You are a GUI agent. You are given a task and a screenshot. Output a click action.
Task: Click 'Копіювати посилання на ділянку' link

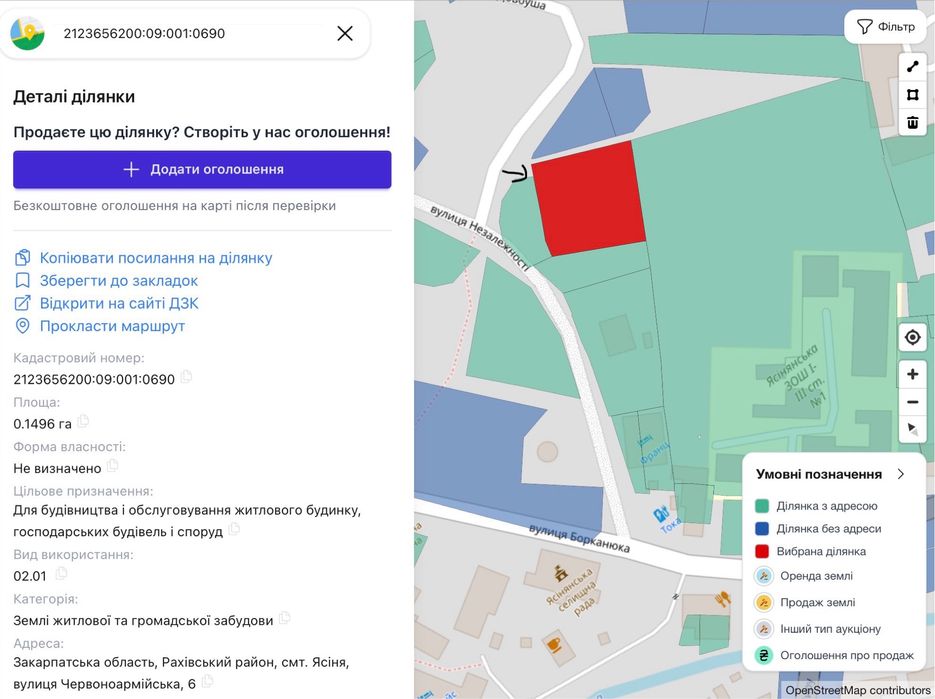tap(156, 258)
